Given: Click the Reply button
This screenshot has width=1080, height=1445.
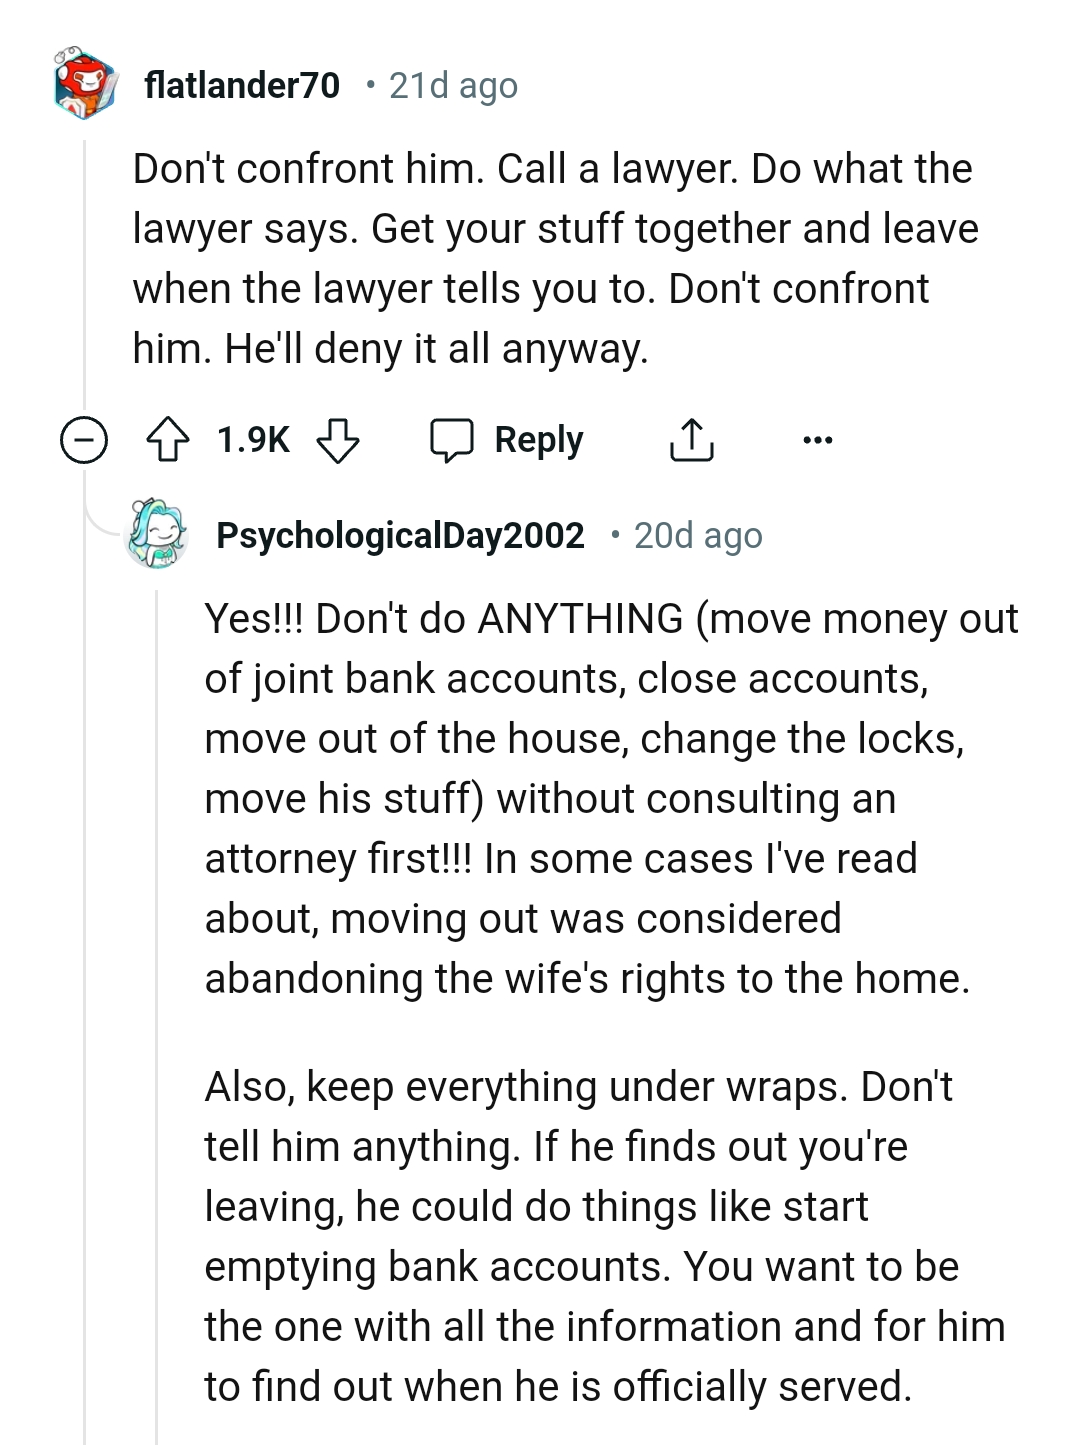Looking at the screenshot, I should click(538, 439).
